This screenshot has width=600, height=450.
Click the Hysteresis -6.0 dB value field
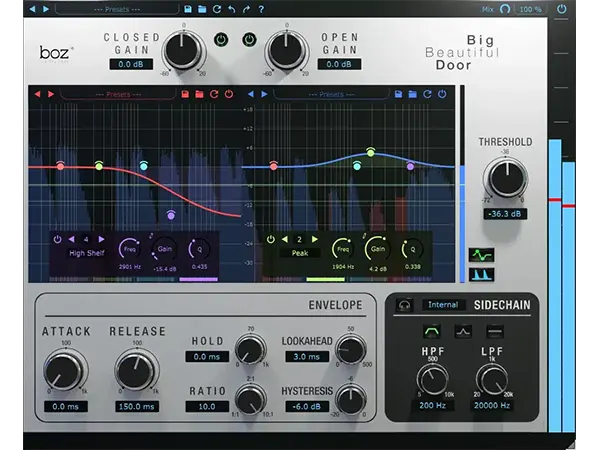tap(307, 406)
